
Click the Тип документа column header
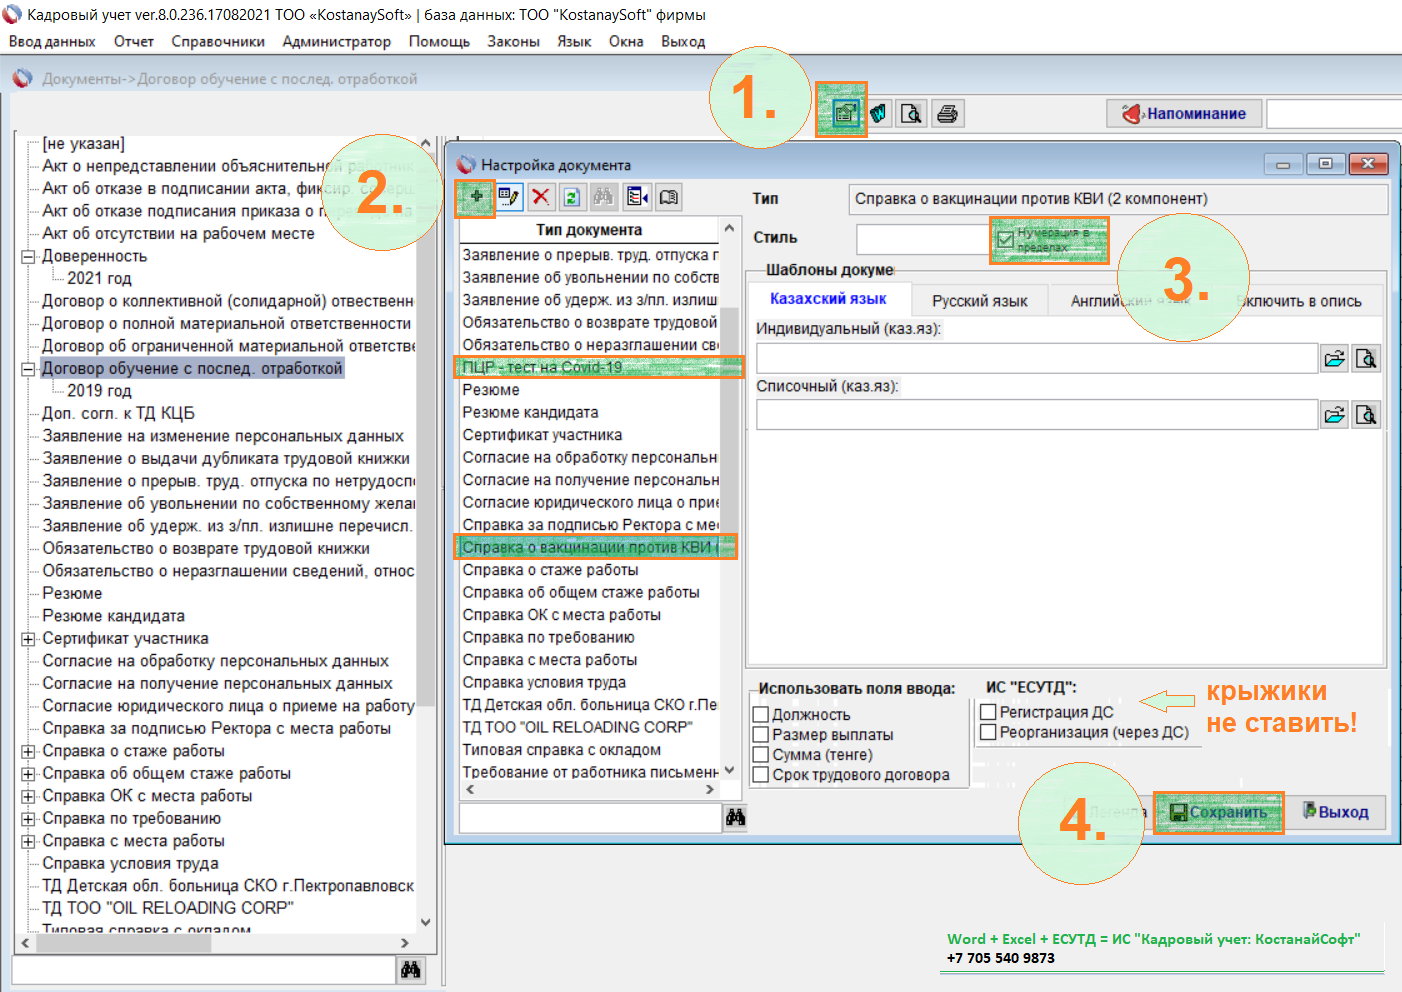(x=589, y=230)
